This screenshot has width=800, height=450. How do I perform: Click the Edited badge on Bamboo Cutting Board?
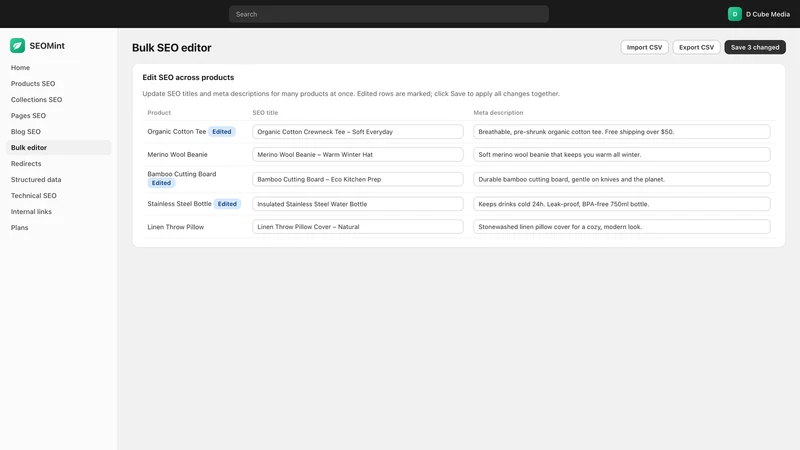(x=161, y=183)
